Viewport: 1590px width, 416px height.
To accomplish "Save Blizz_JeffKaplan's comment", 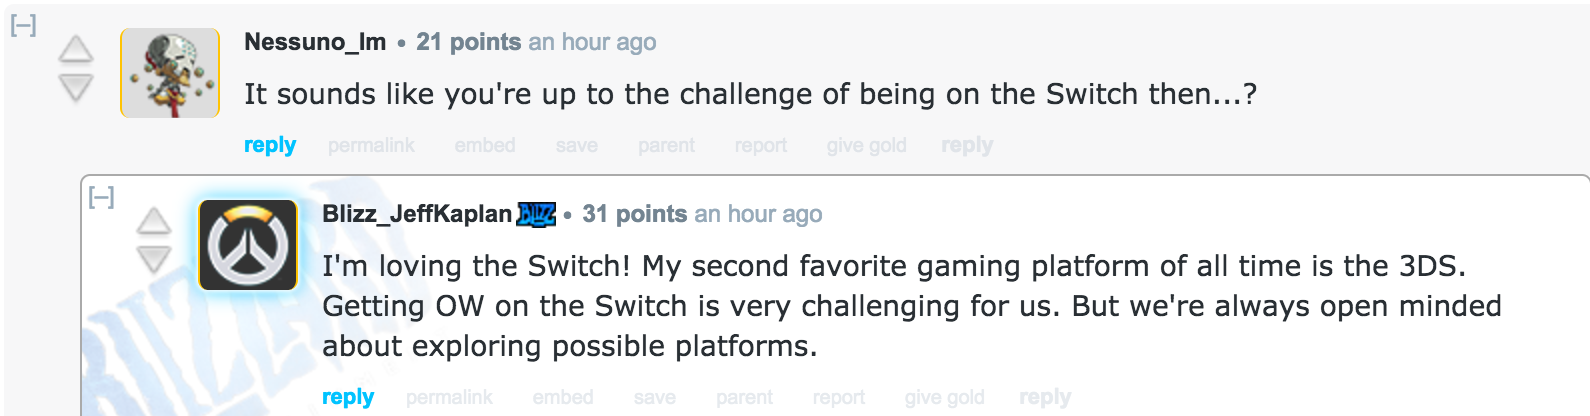I will [655, 397].
